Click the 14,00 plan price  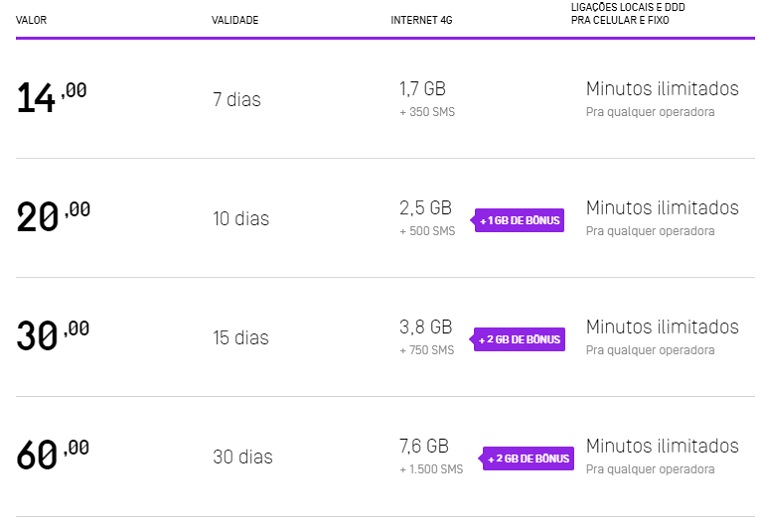click(x=52, y=98)
